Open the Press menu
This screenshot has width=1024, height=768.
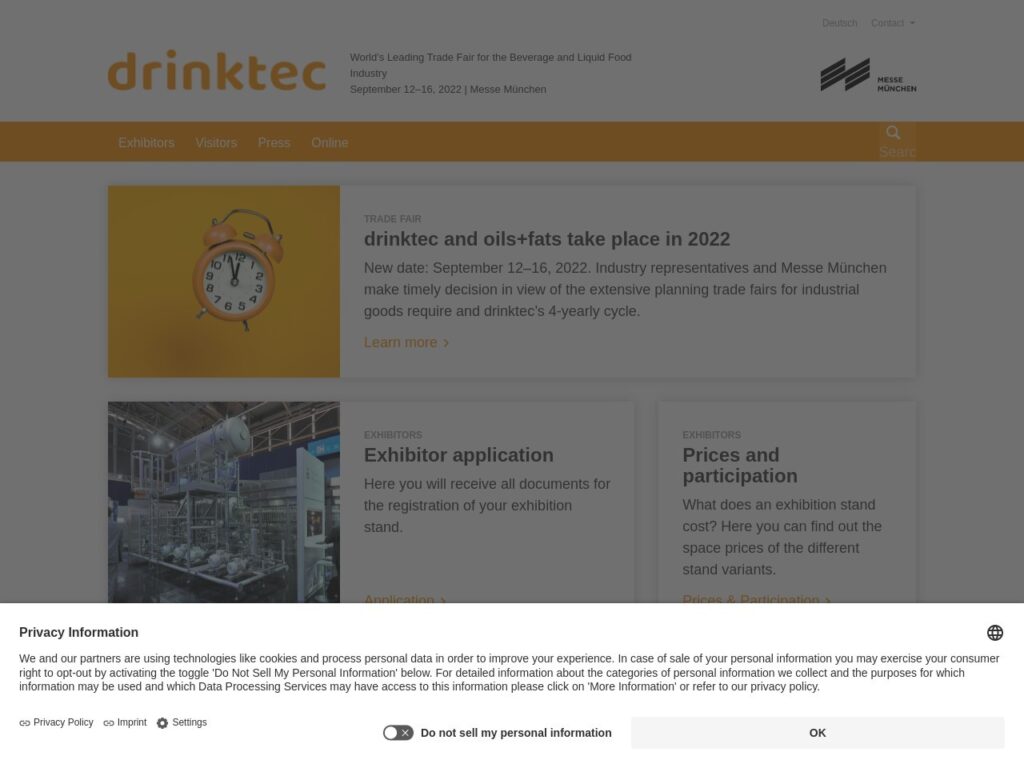pyautogui.click(x=274, y=142)
